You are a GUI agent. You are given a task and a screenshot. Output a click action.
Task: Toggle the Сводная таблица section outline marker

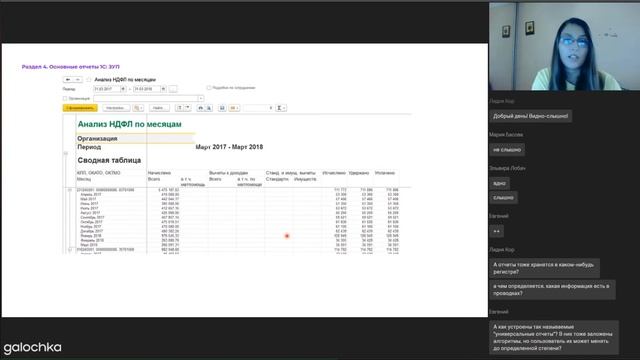pyautogui.click(x=66, y=153)
